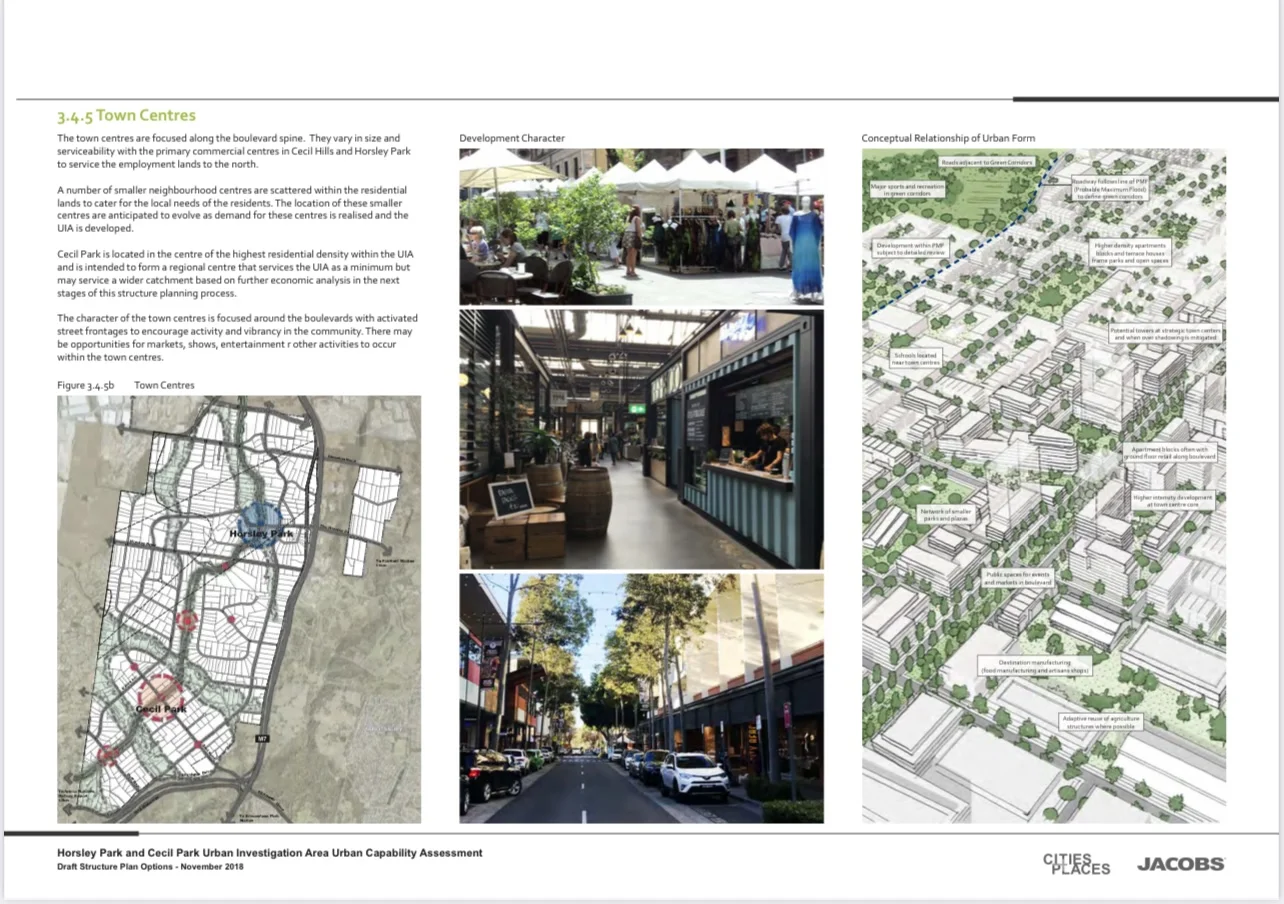
Task: Click the chalkboard sign beside the barrels
Action: click(509, 497)
